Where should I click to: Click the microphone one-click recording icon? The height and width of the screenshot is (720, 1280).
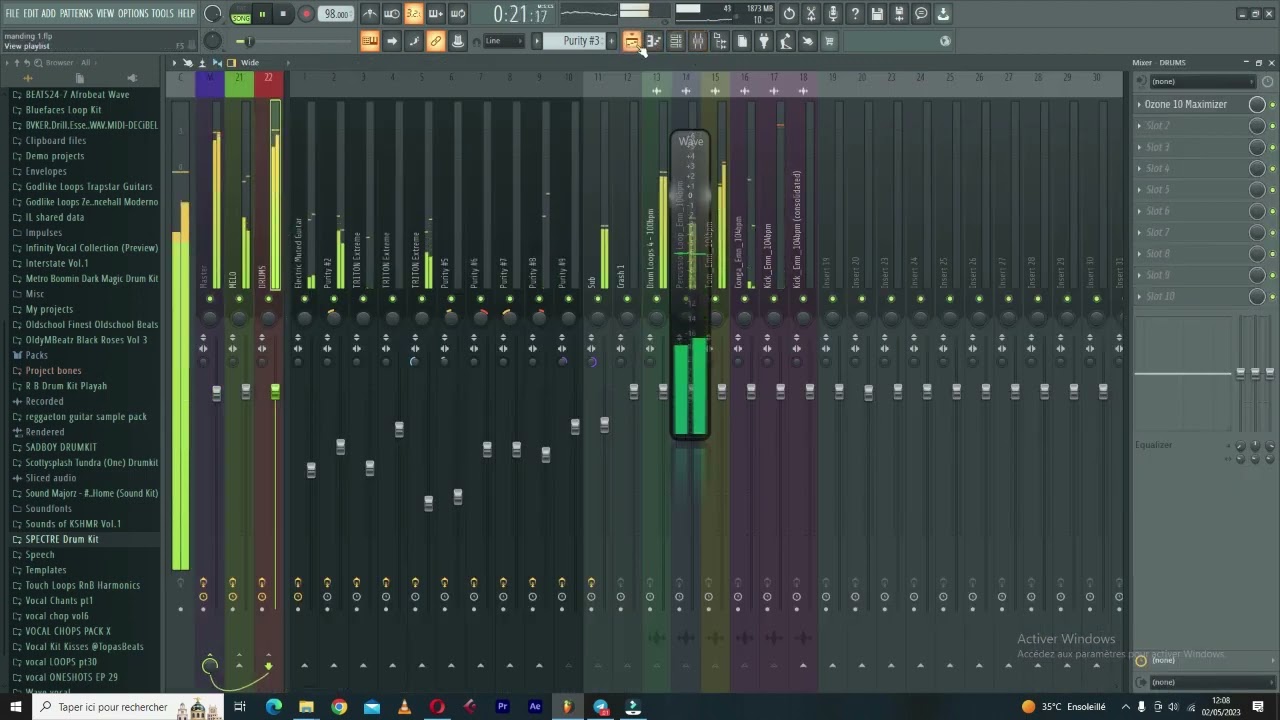pos(833,14)
